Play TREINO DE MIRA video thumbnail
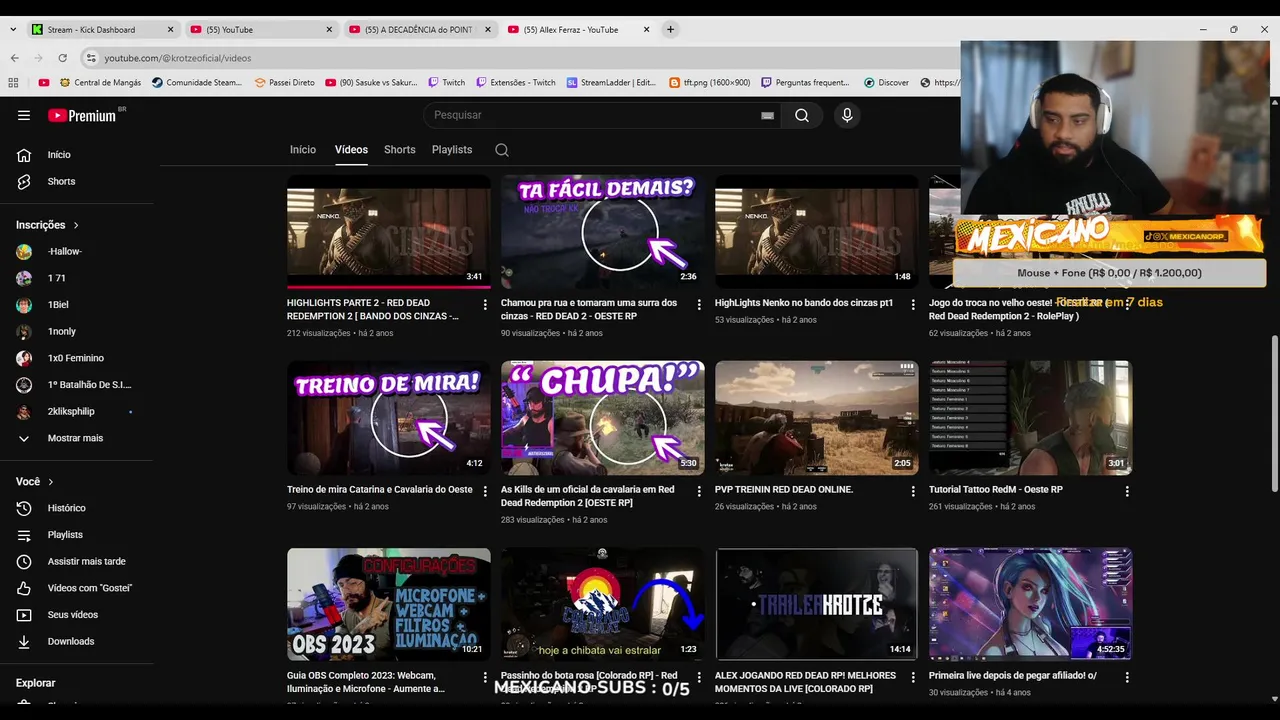1280x720 pixels. click(x=388, y=418)
